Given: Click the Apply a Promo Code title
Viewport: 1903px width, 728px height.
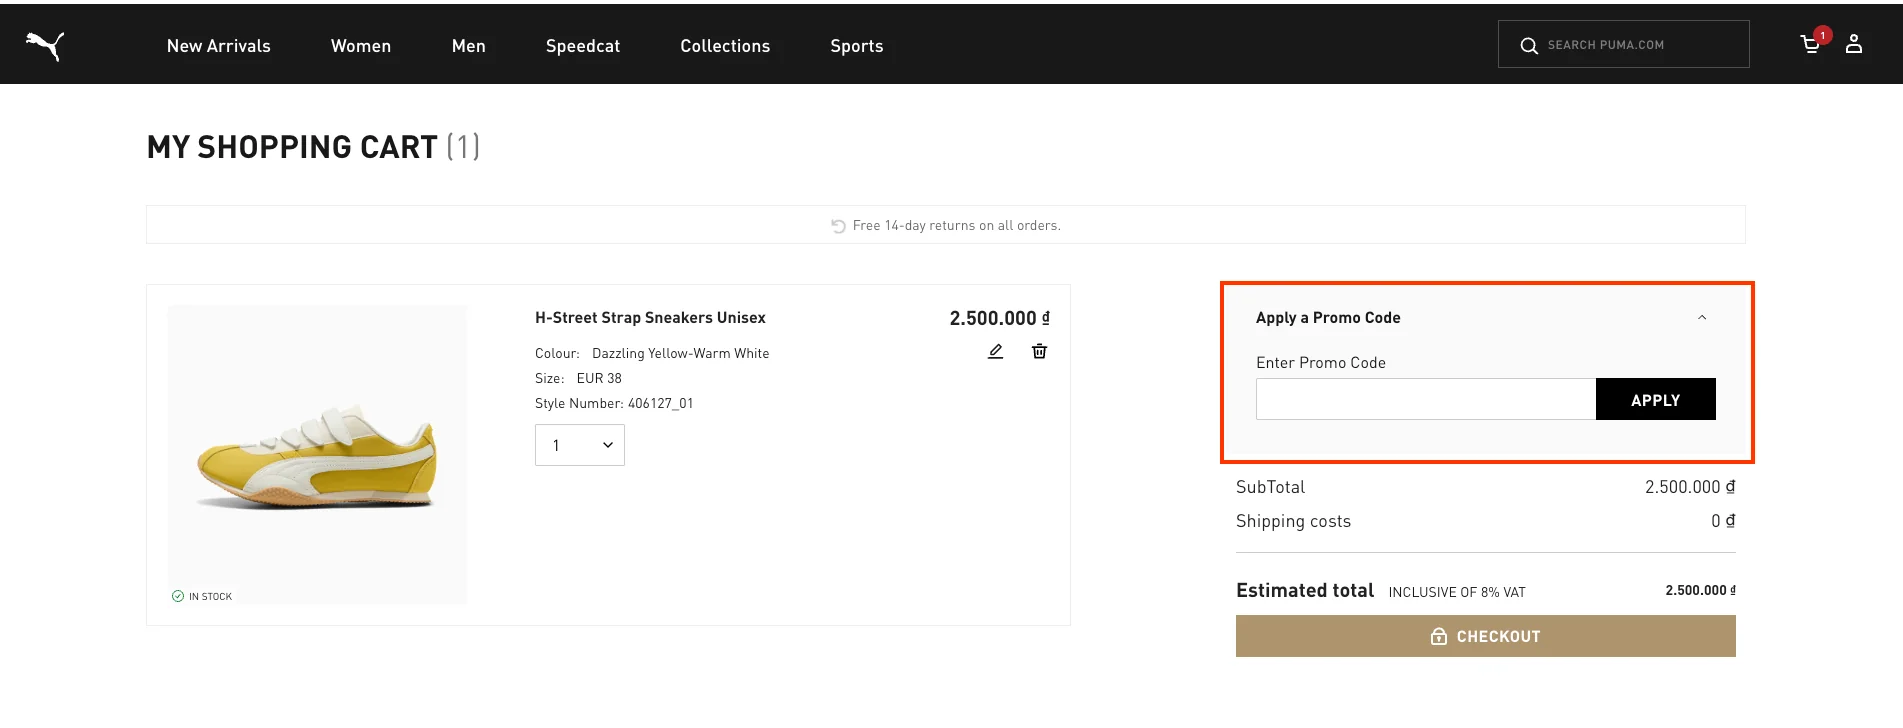Looking at the screenshot, I should point(1328,318).
